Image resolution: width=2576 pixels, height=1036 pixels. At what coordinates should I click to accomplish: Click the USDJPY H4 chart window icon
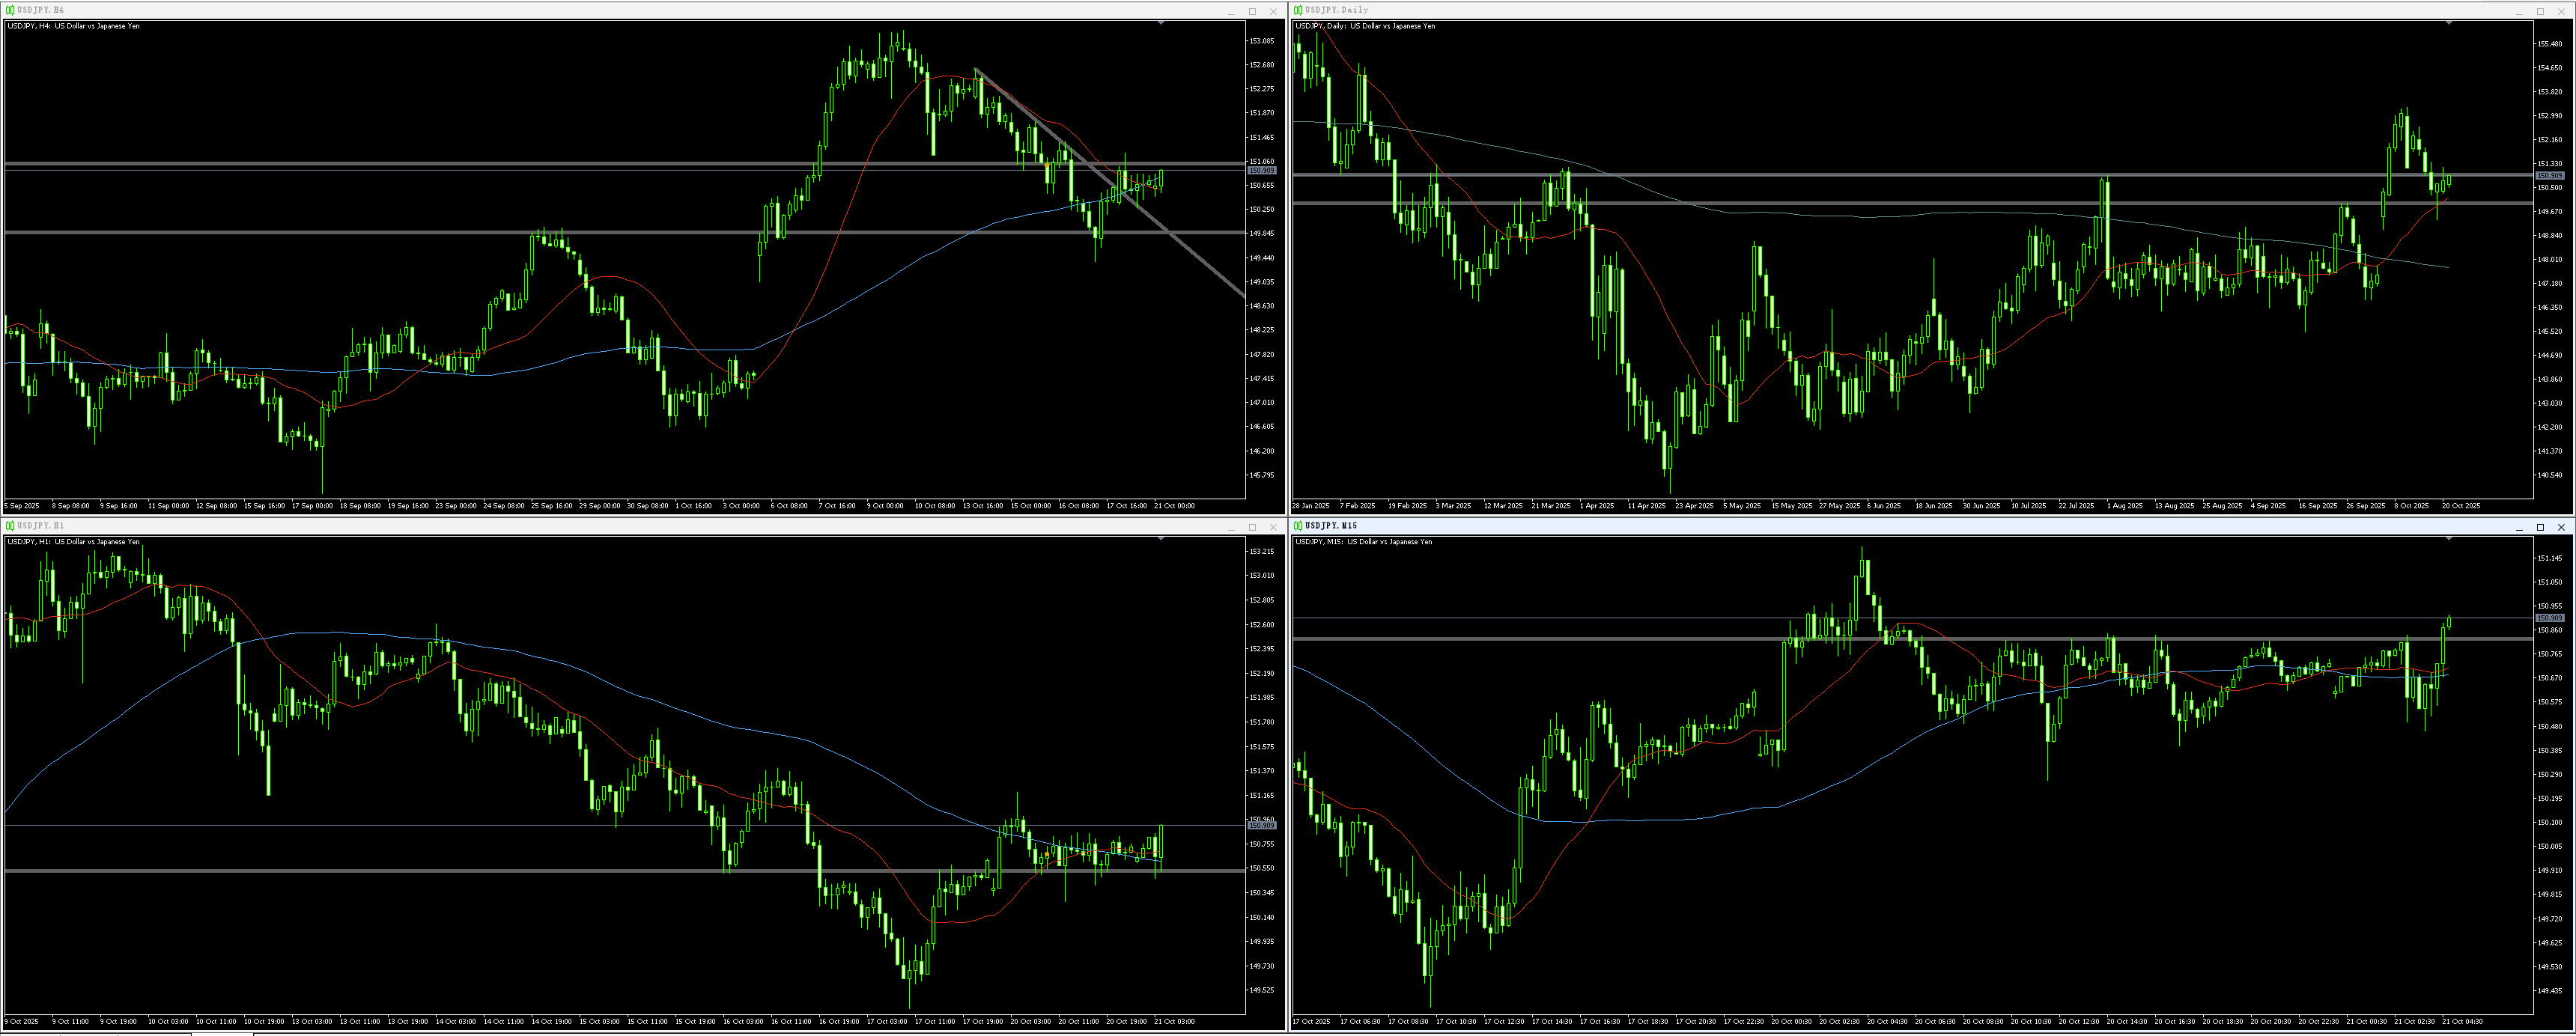pos(10,10)
